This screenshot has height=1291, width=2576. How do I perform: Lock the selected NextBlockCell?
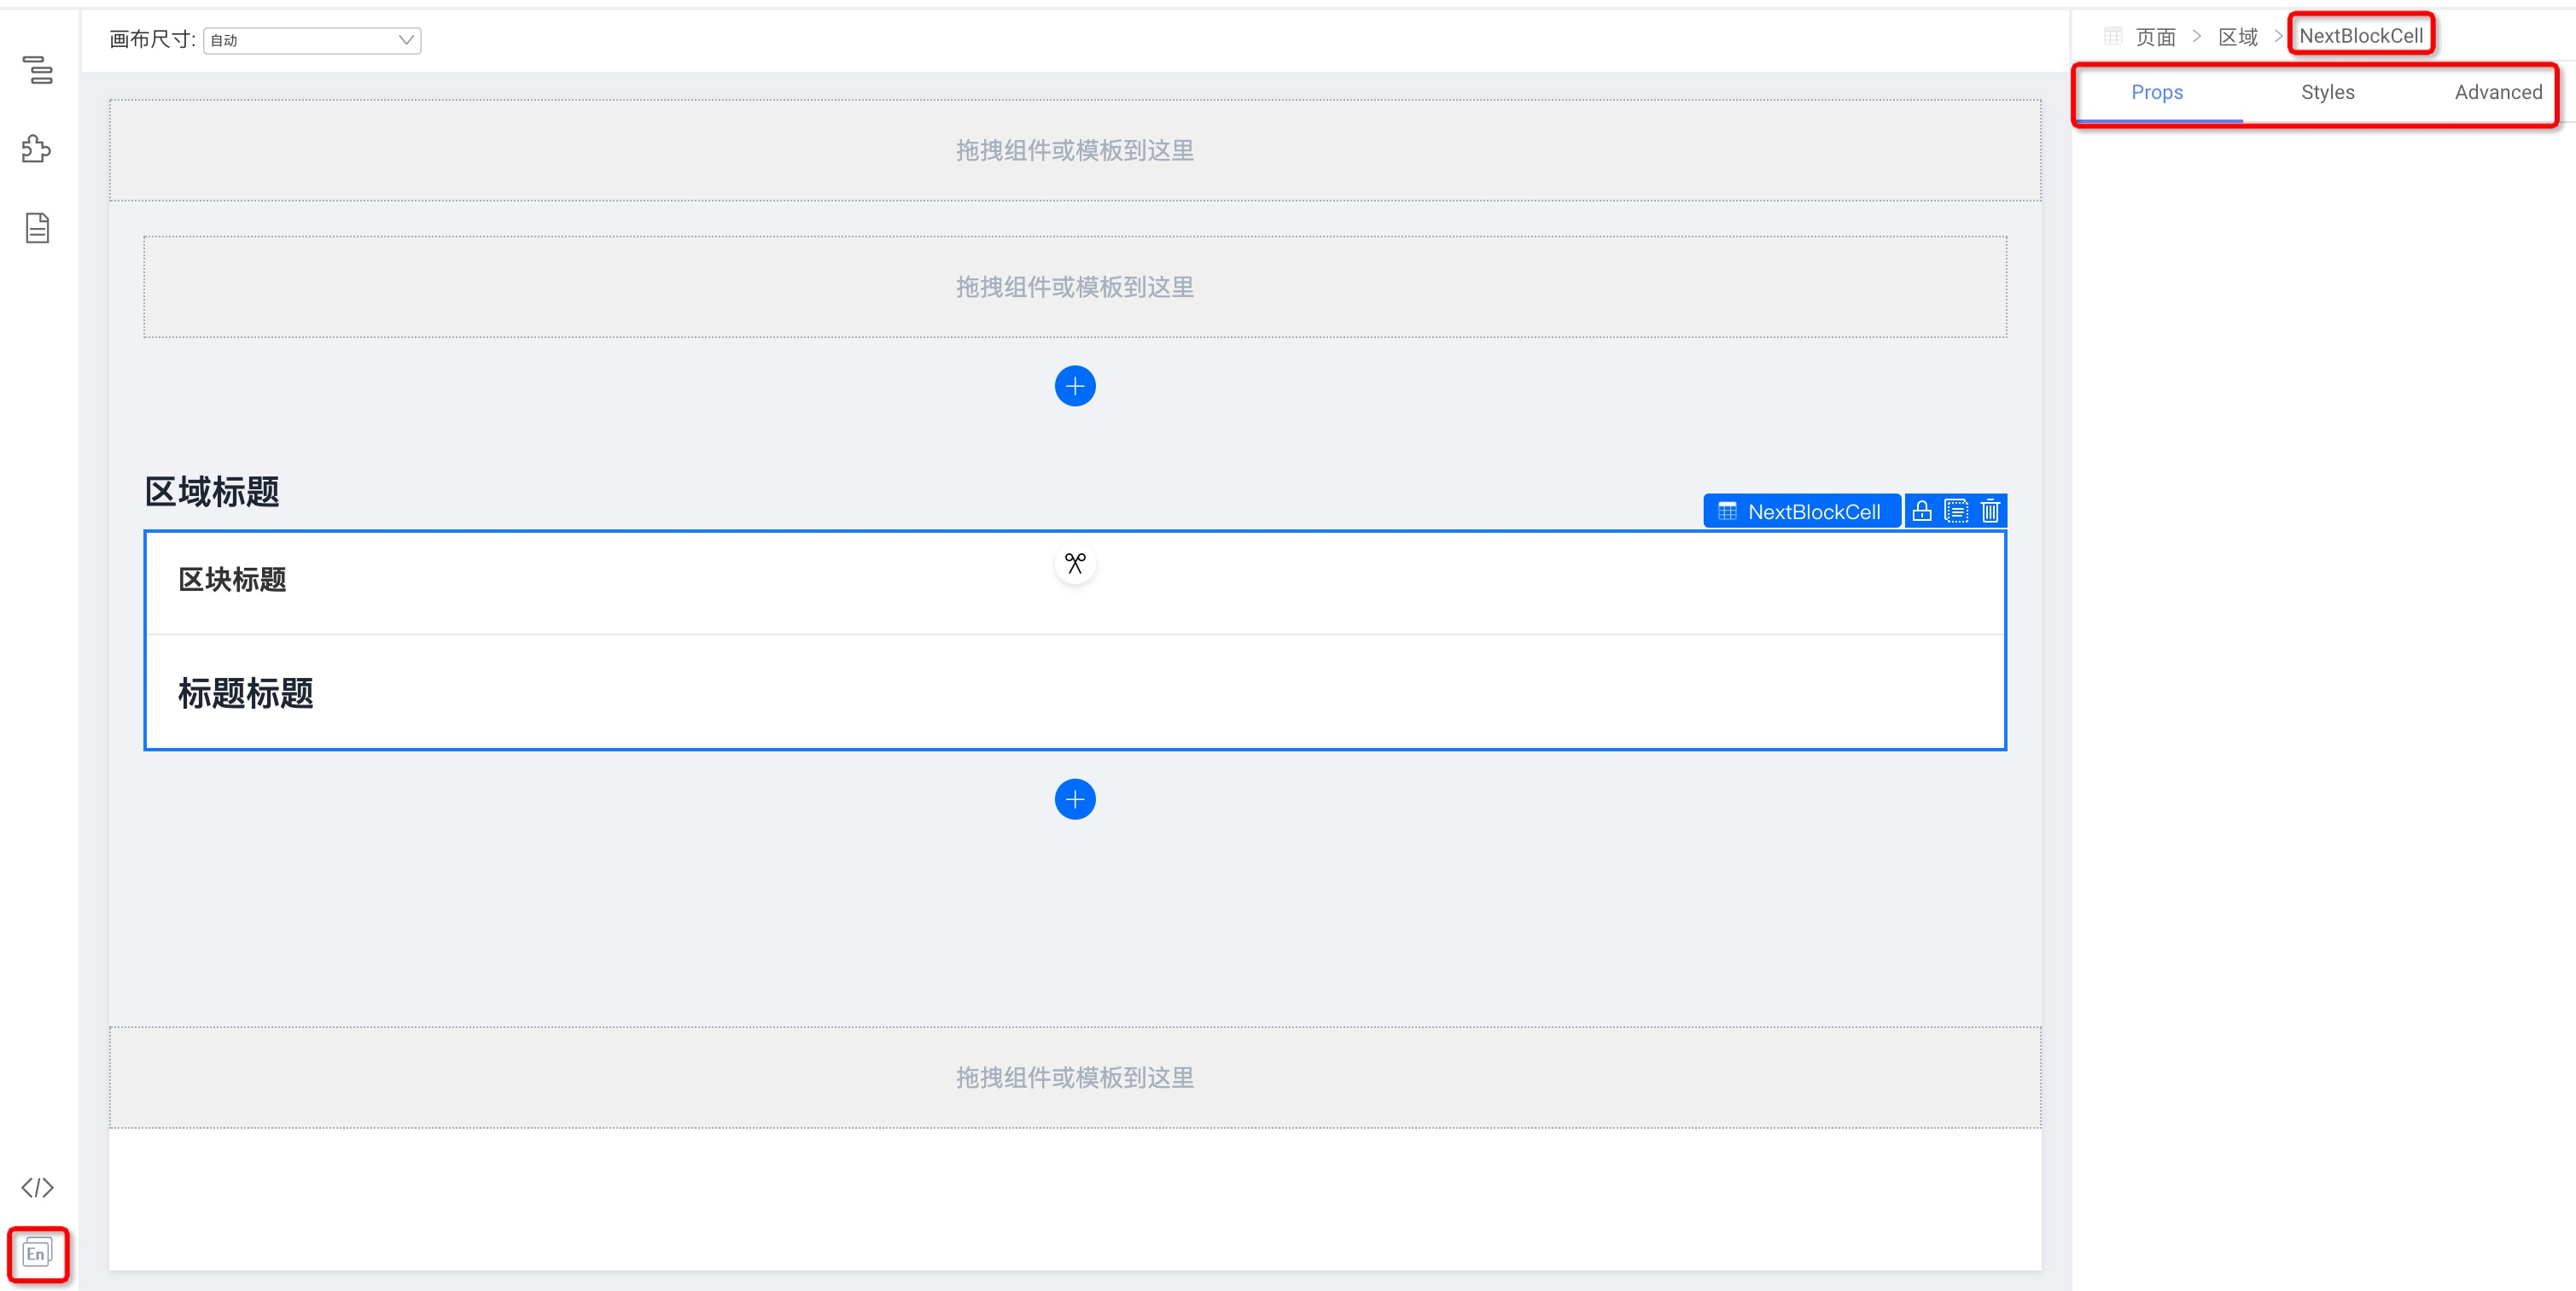click(1921, 511)
